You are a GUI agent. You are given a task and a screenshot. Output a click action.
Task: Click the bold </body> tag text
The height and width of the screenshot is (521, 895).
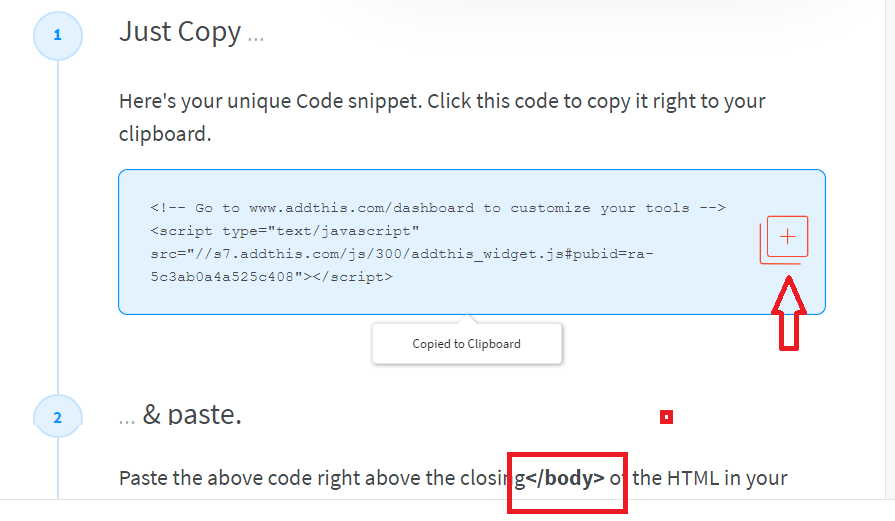pos(565,478)
